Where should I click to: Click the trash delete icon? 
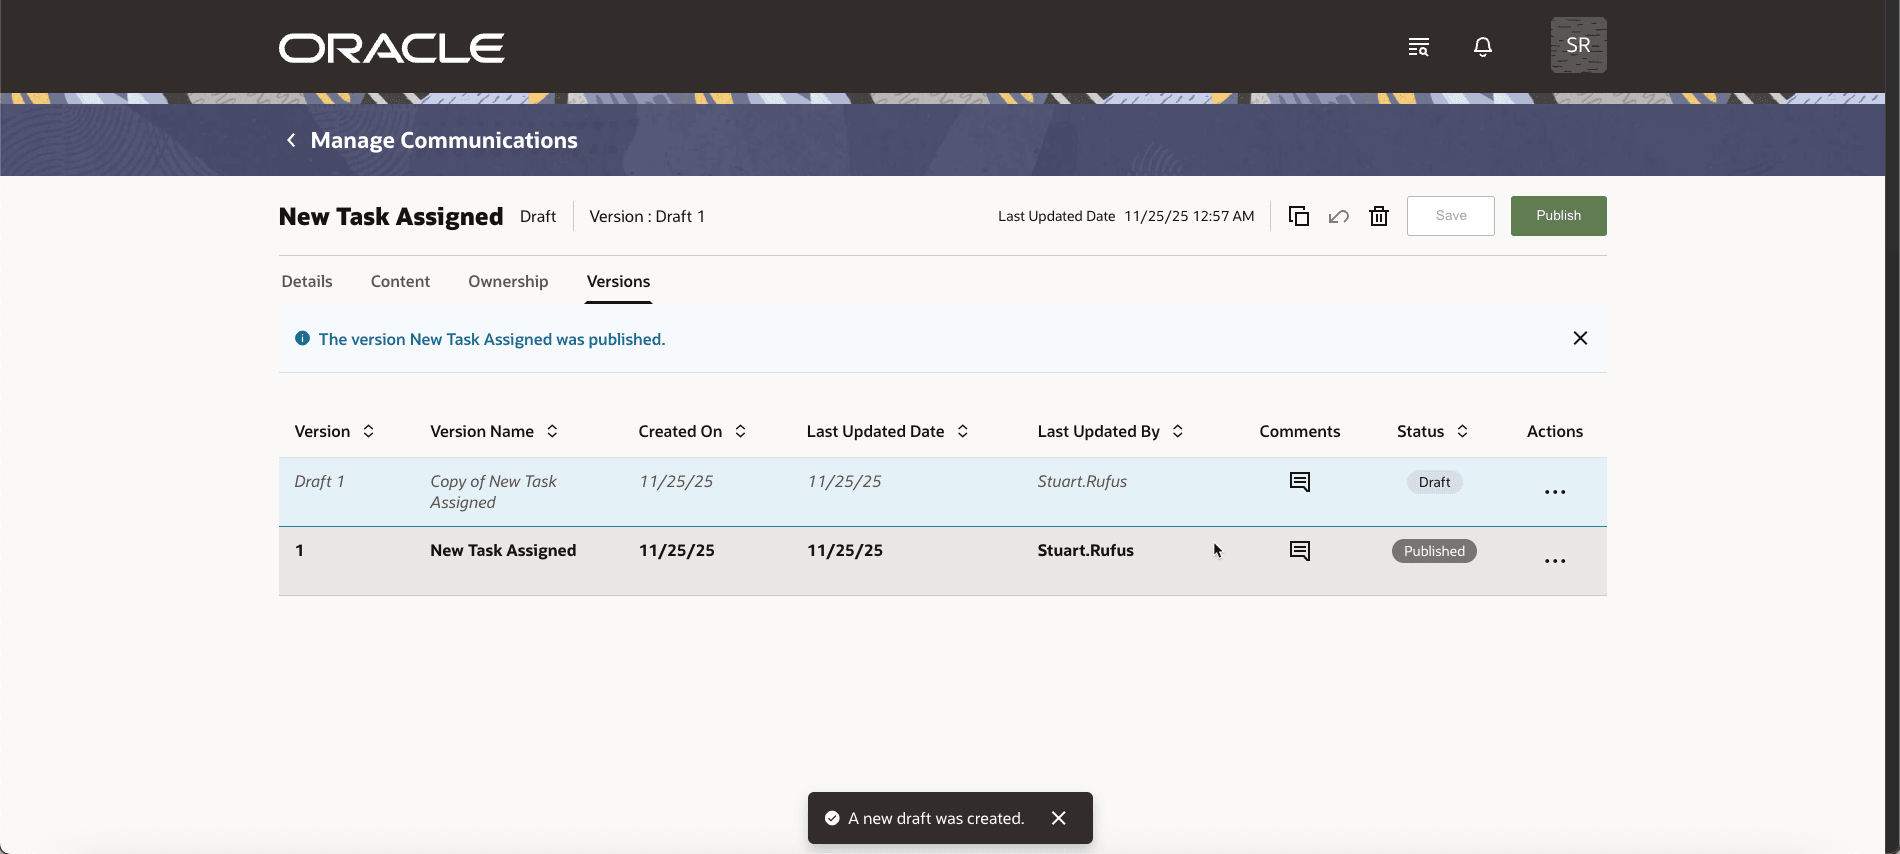(1379, 216)
